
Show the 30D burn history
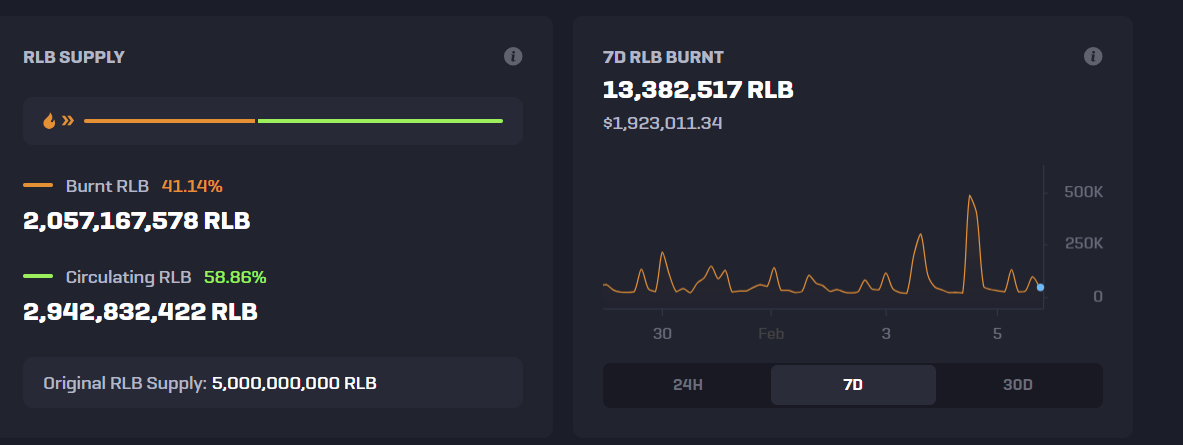click(x=1017, y=385)
